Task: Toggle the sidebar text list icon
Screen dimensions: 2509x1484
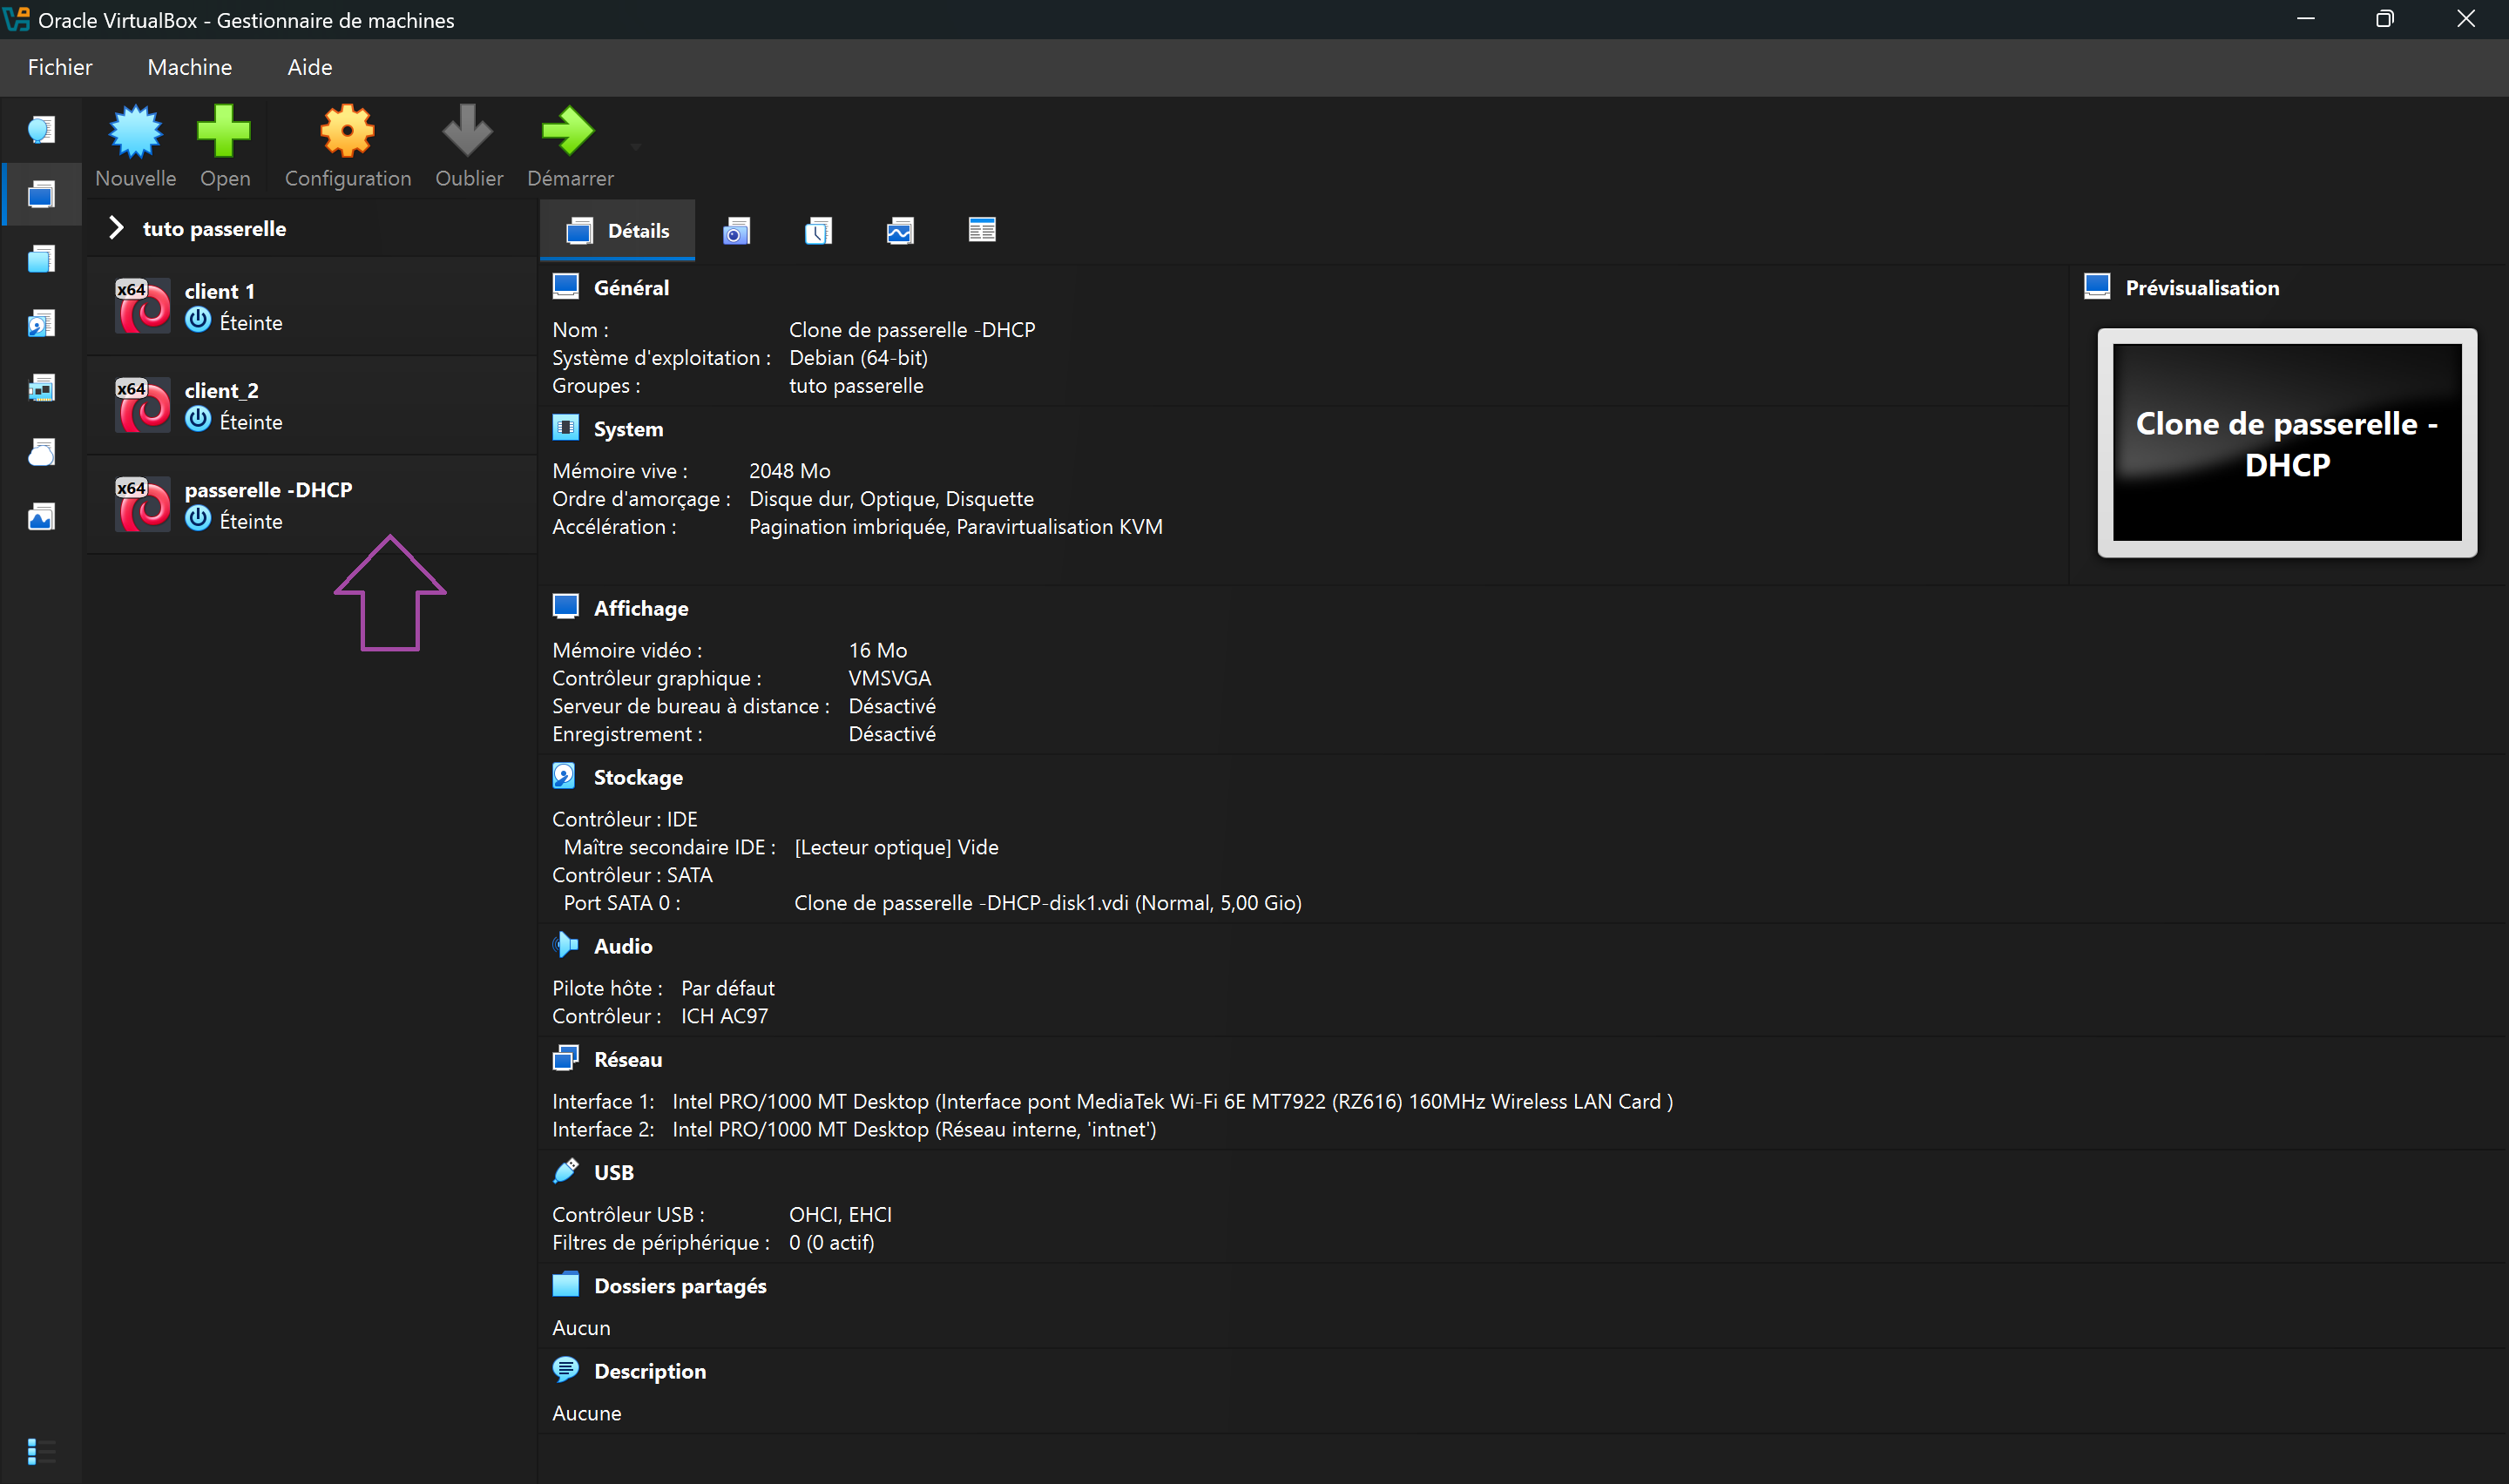Action: (41, 1450)
